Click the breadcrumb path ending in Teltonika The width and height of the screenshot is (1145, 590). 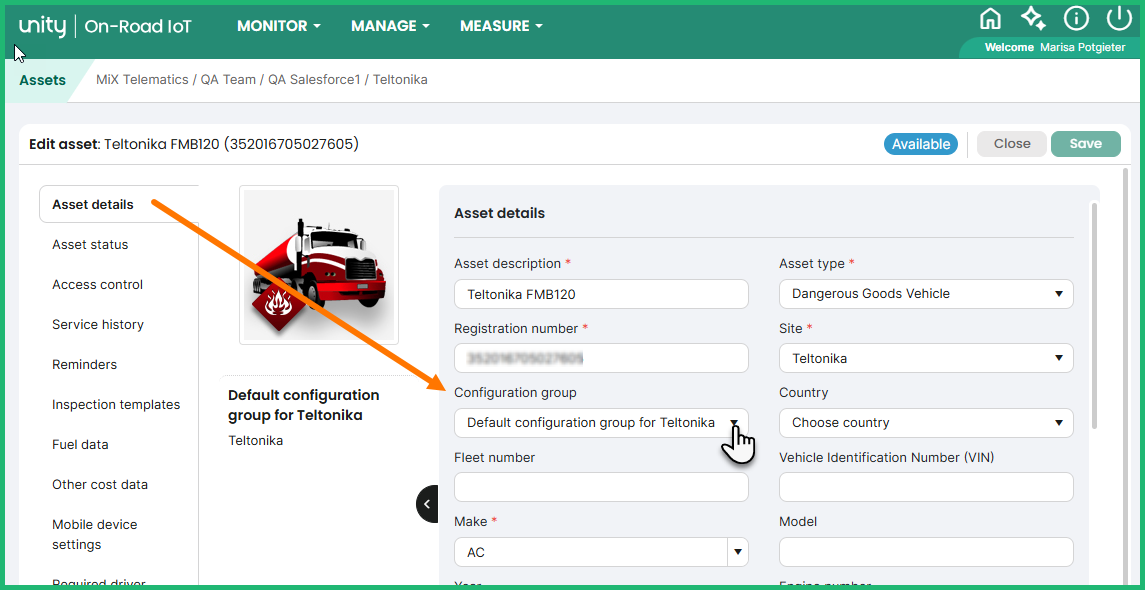pyautogui.click(x=261, y=80)
